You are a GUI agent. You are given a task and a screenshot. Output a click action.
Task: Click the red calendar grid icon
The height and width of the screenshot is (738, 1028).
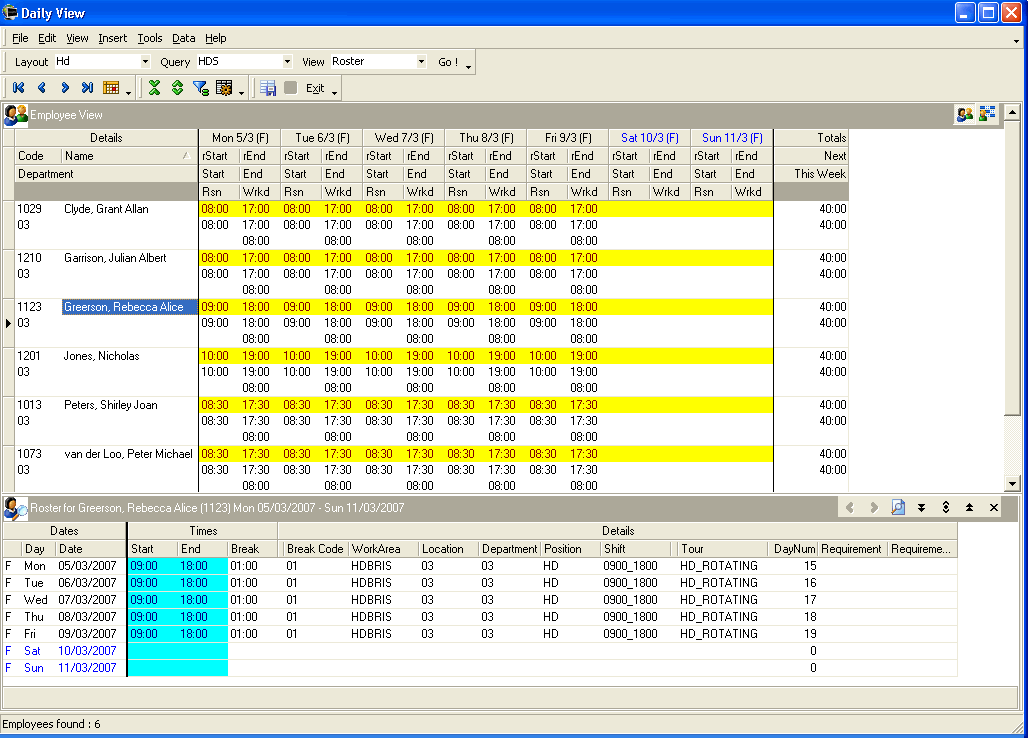tap(112, 88)
